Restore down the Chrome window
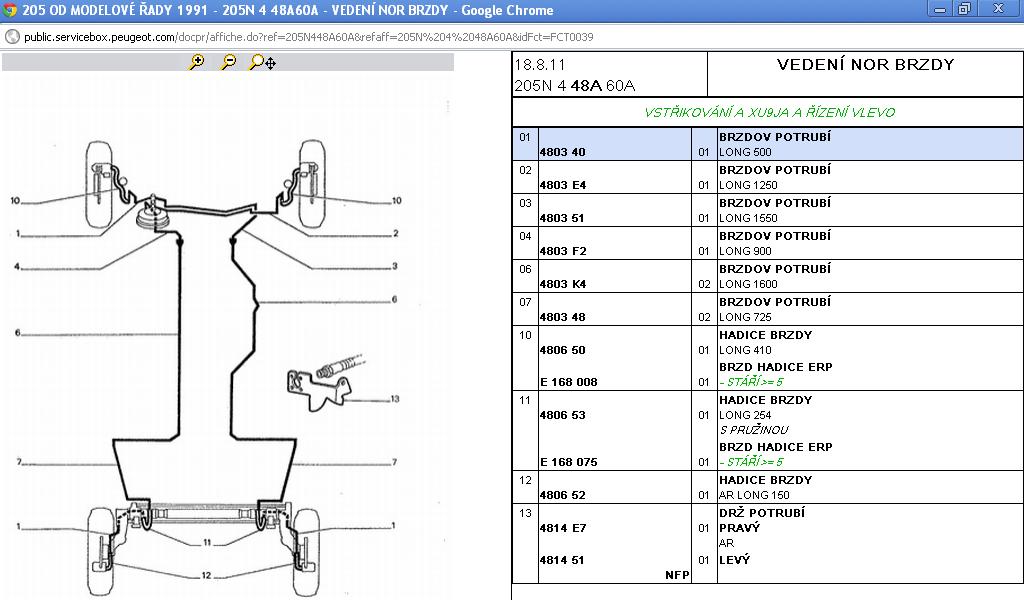Image resolution: width=1024 pixels, height=600 pixels. coord(964,9)
